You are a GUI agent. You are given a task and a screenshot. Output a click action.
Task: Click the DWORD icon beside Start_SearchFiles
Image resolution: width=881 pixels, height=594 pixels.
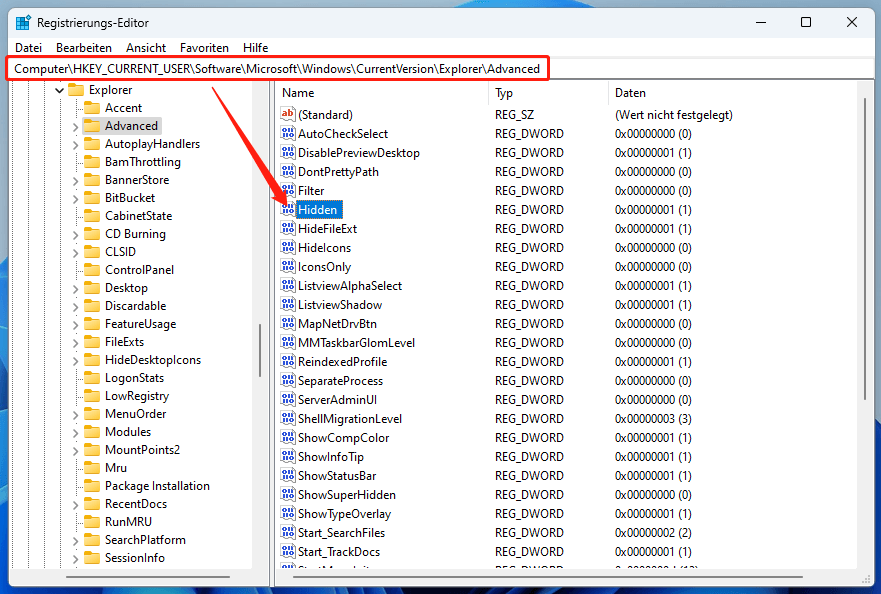[288, 532]
